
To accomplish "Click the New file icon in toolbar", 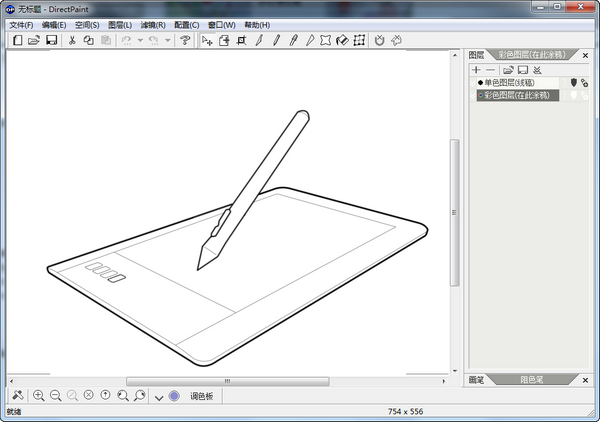I will point(17,41).
